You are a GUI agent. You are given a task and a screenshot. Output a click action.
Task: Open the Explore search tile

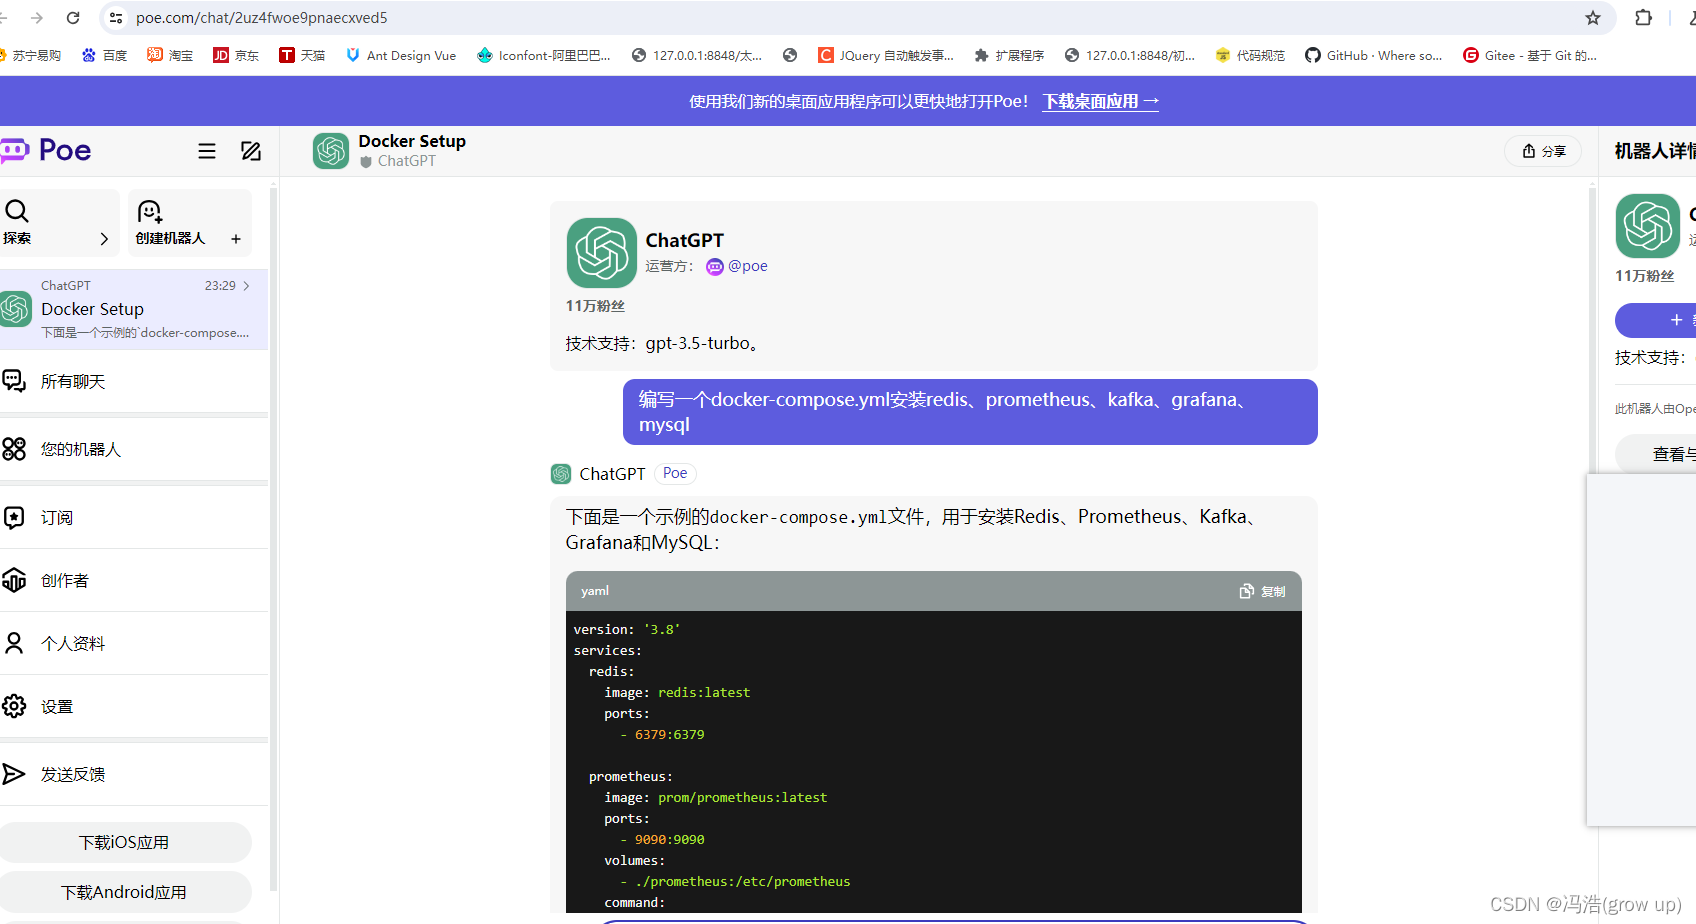pyautogui.click(x=58, y=223)
